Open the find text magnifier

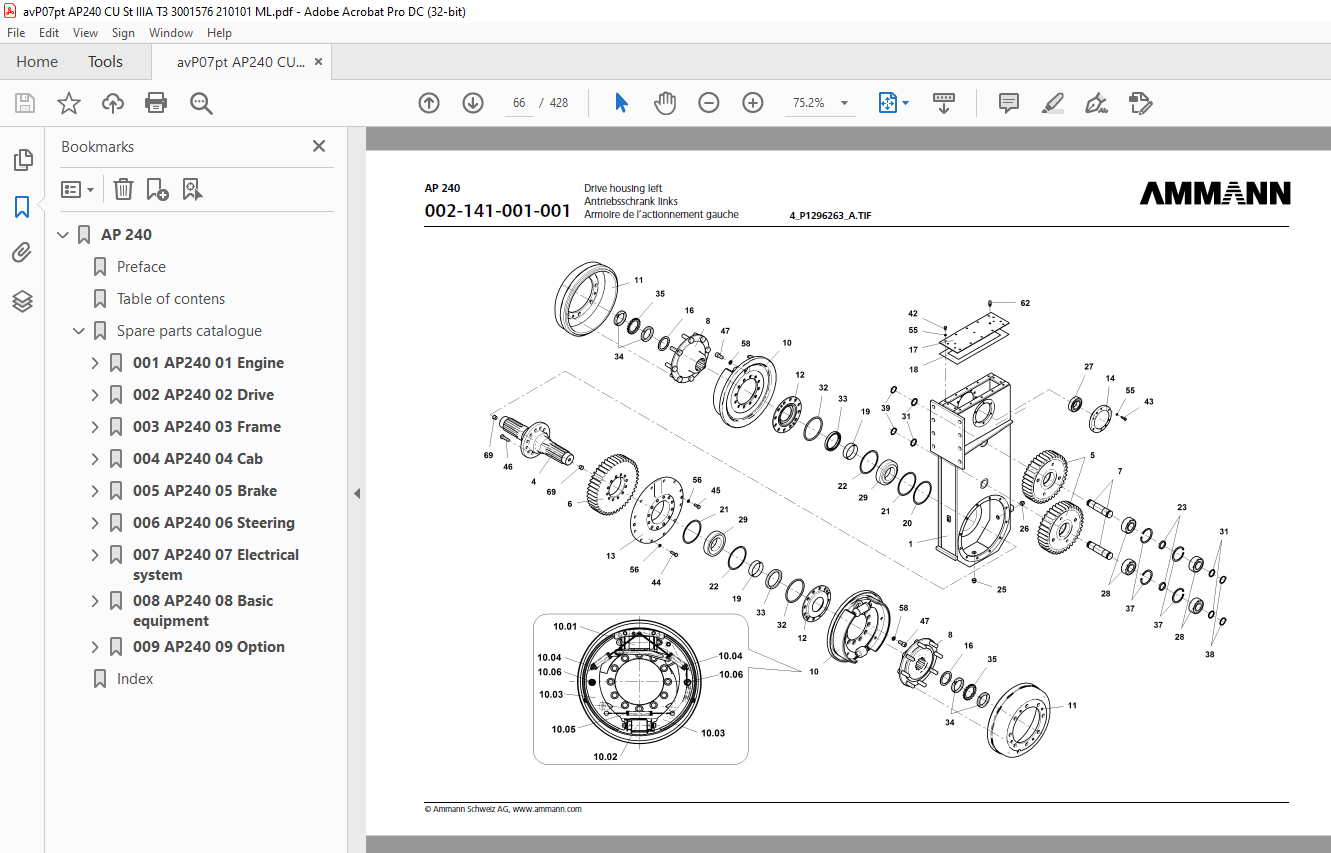(x=201, y=103)
